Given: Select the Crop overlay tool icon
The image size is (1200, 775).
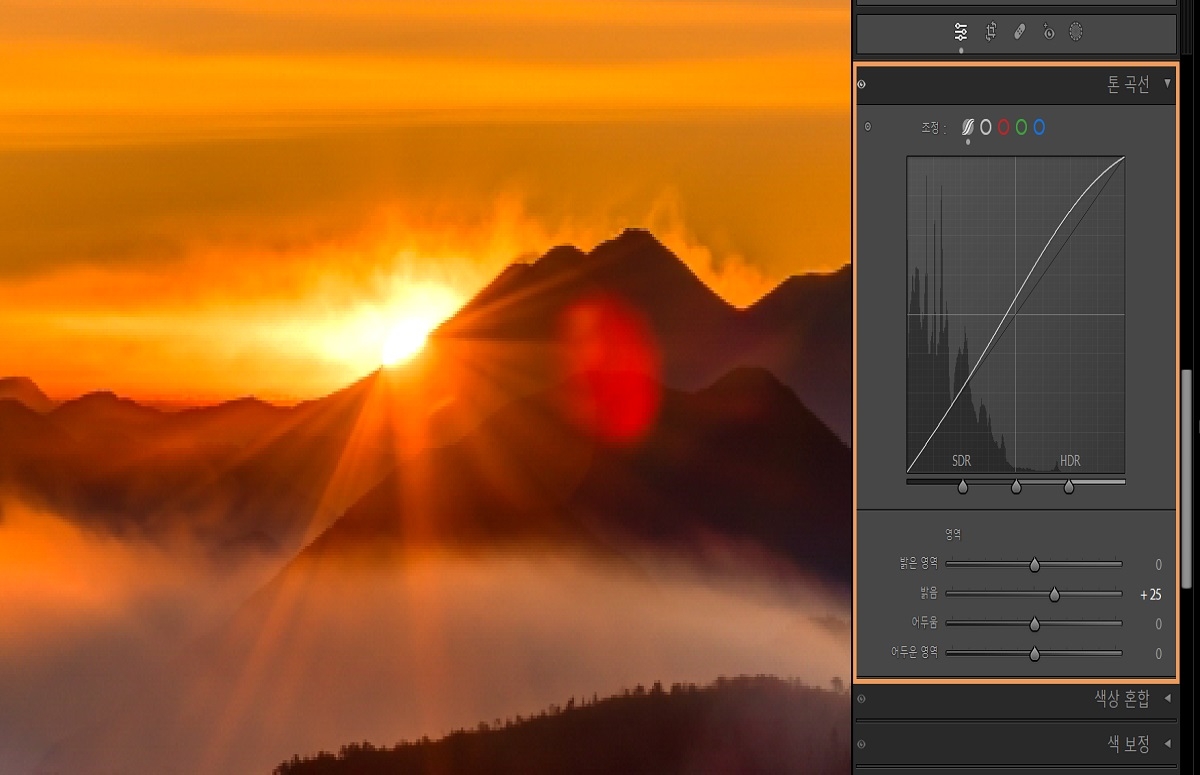Looking at the screenshot, I should [x=990, y=32].
